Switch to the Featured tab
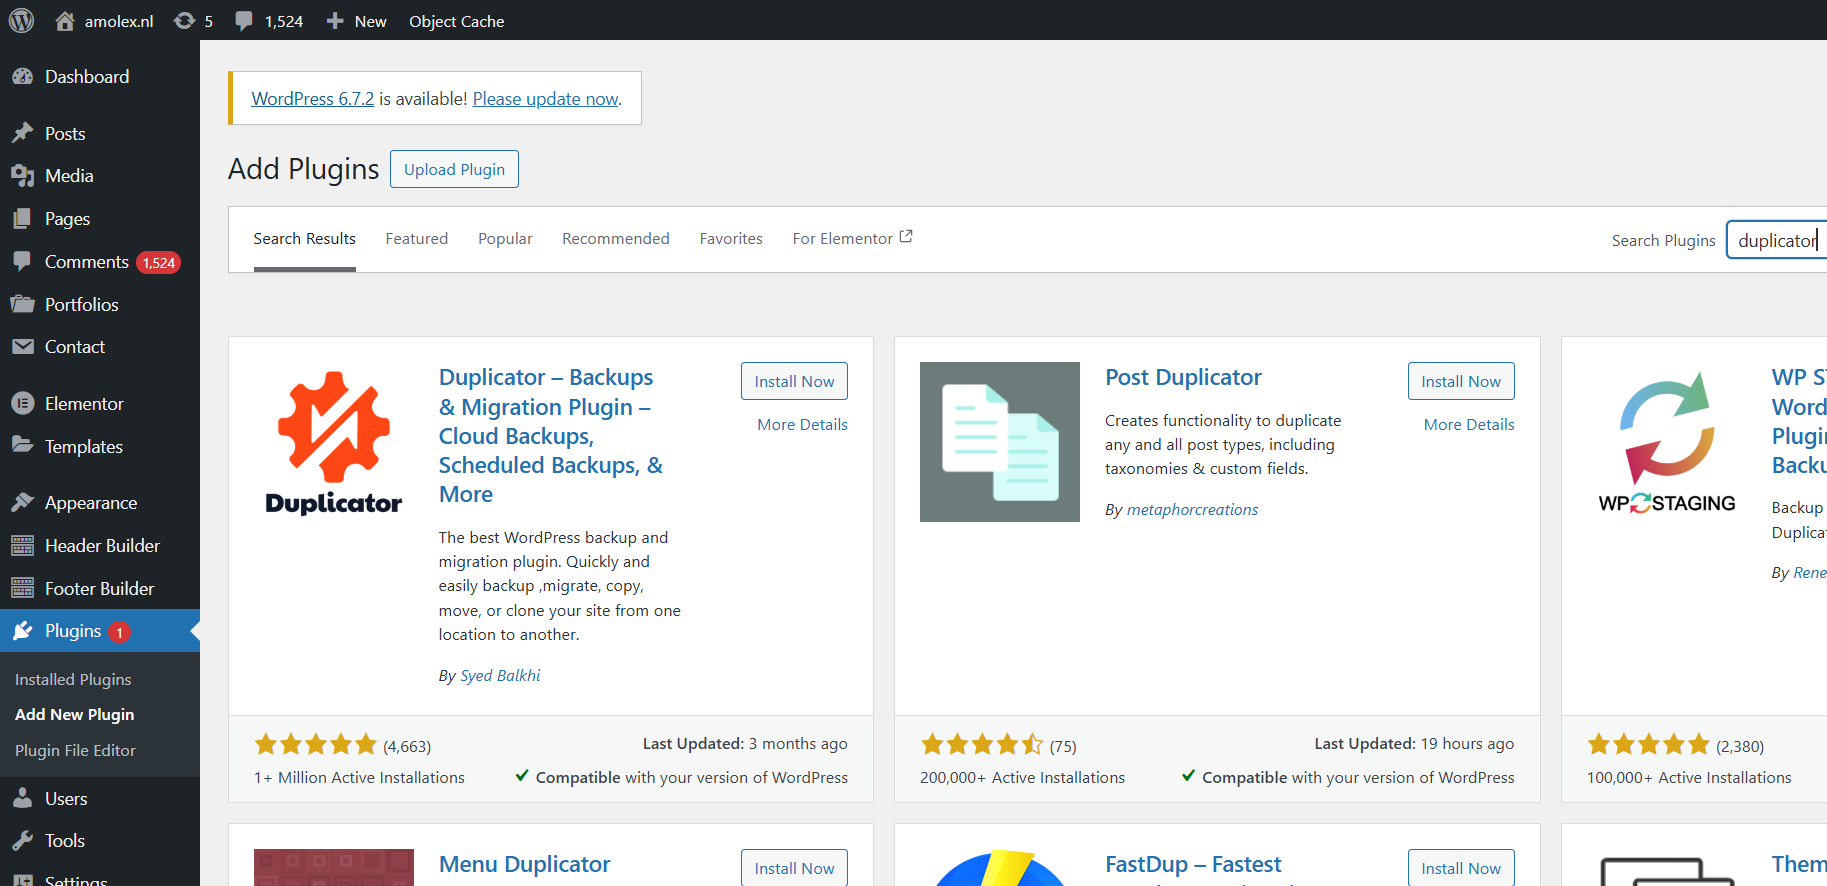 [x=417, y=238]
